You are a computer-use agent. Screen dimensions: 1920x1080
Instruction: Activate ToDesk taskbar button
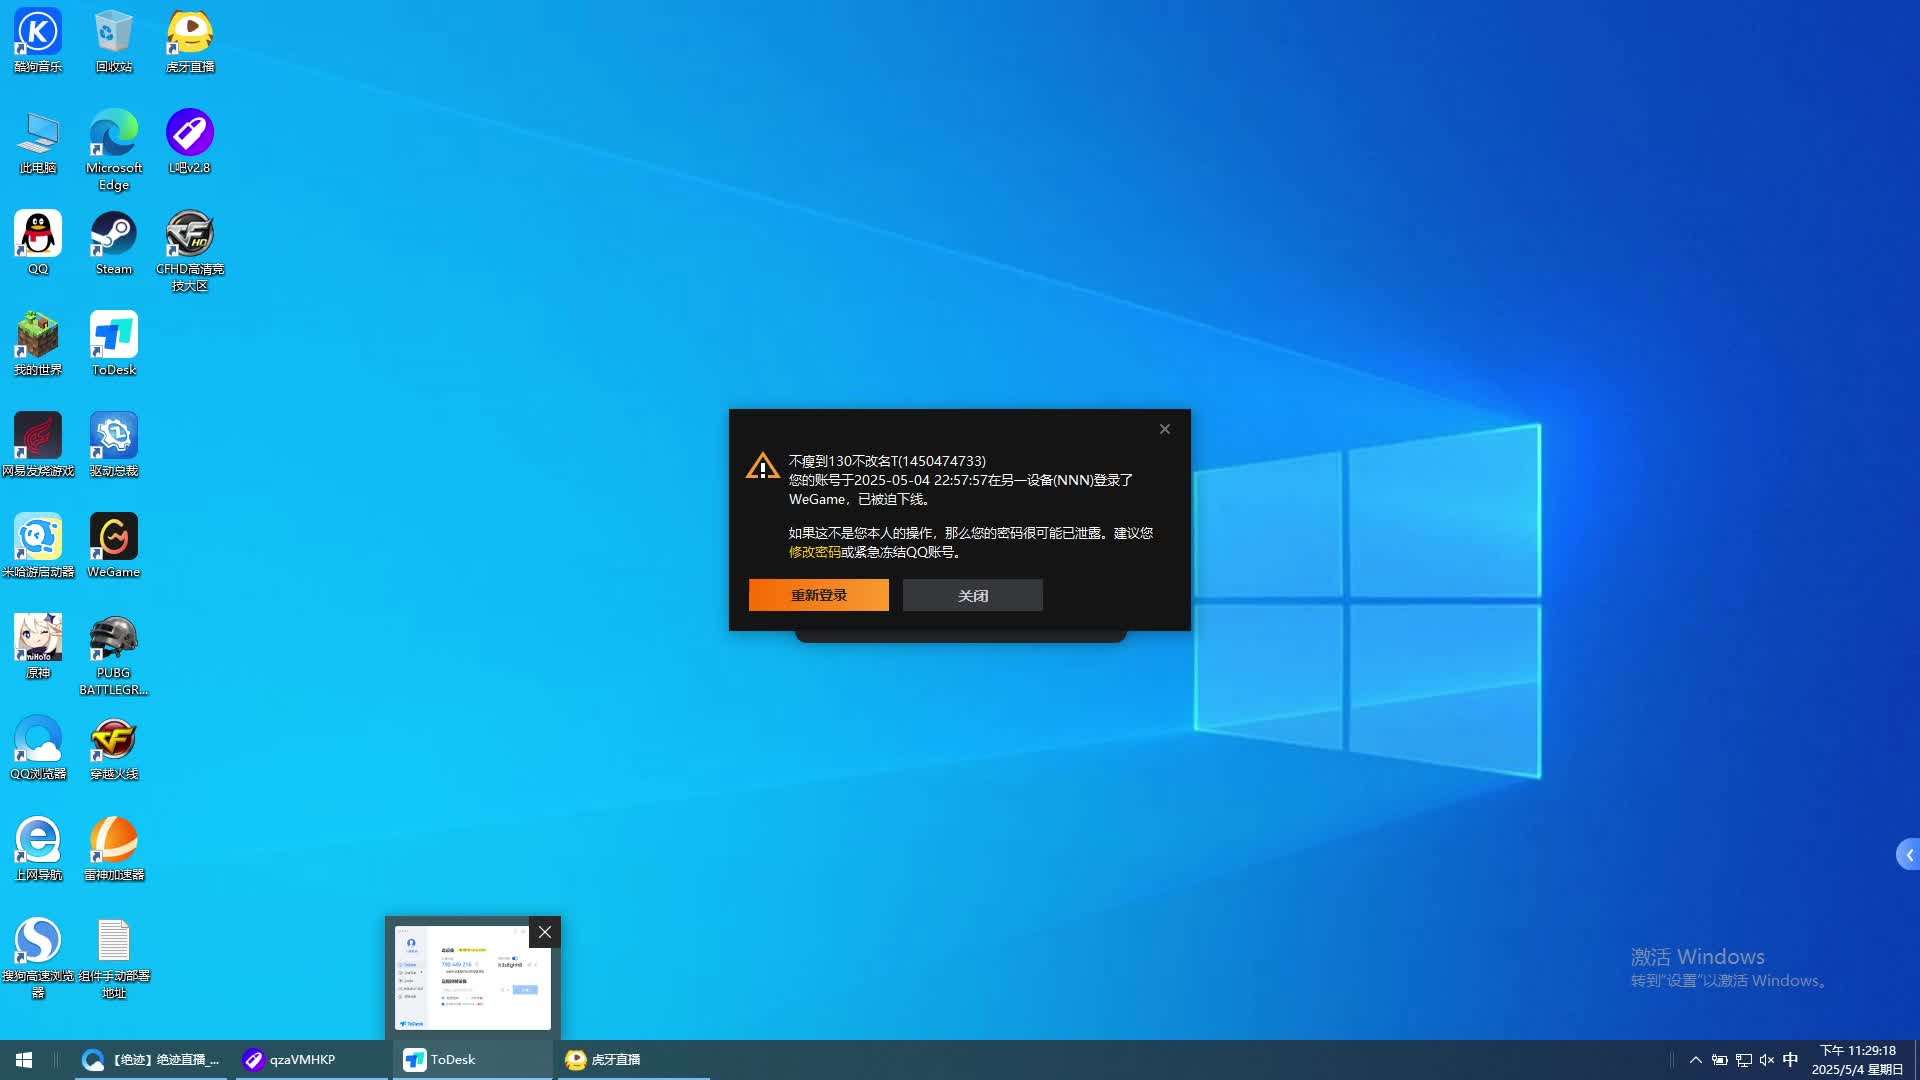pos(472,1060)
